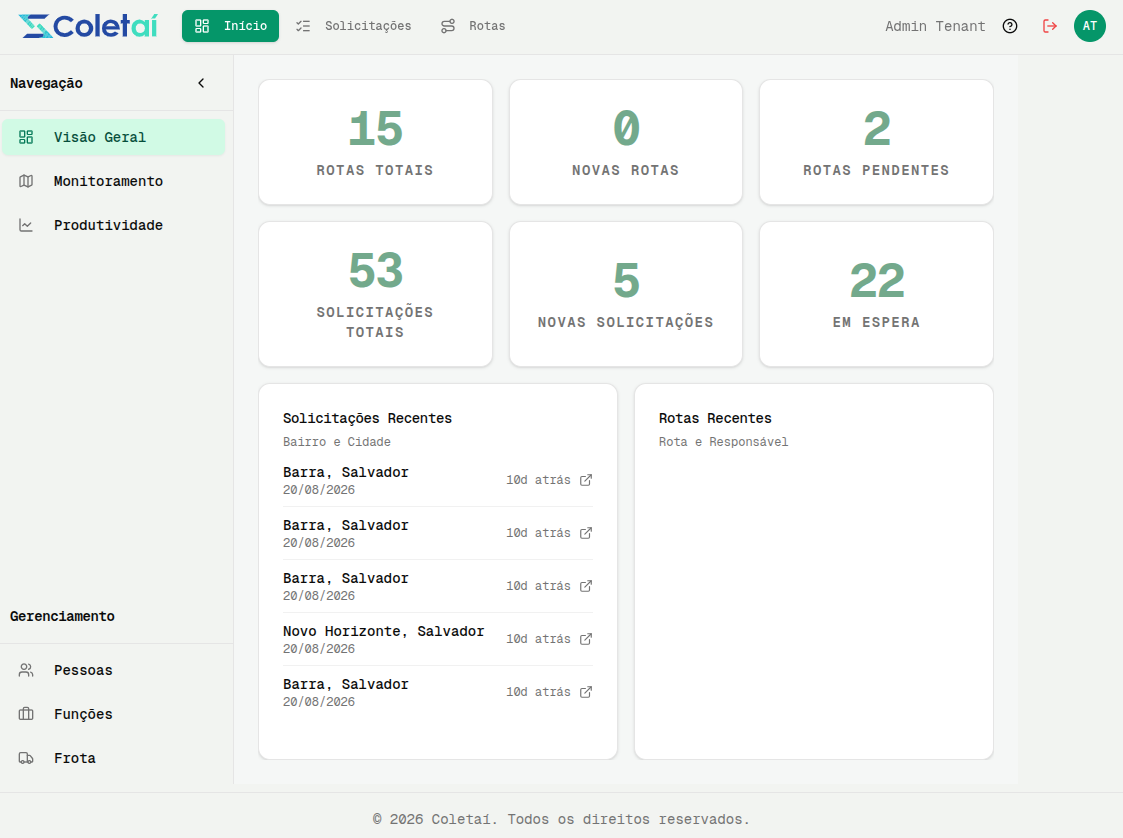
Task: Open the Solicitações tab
Action: 353,26
